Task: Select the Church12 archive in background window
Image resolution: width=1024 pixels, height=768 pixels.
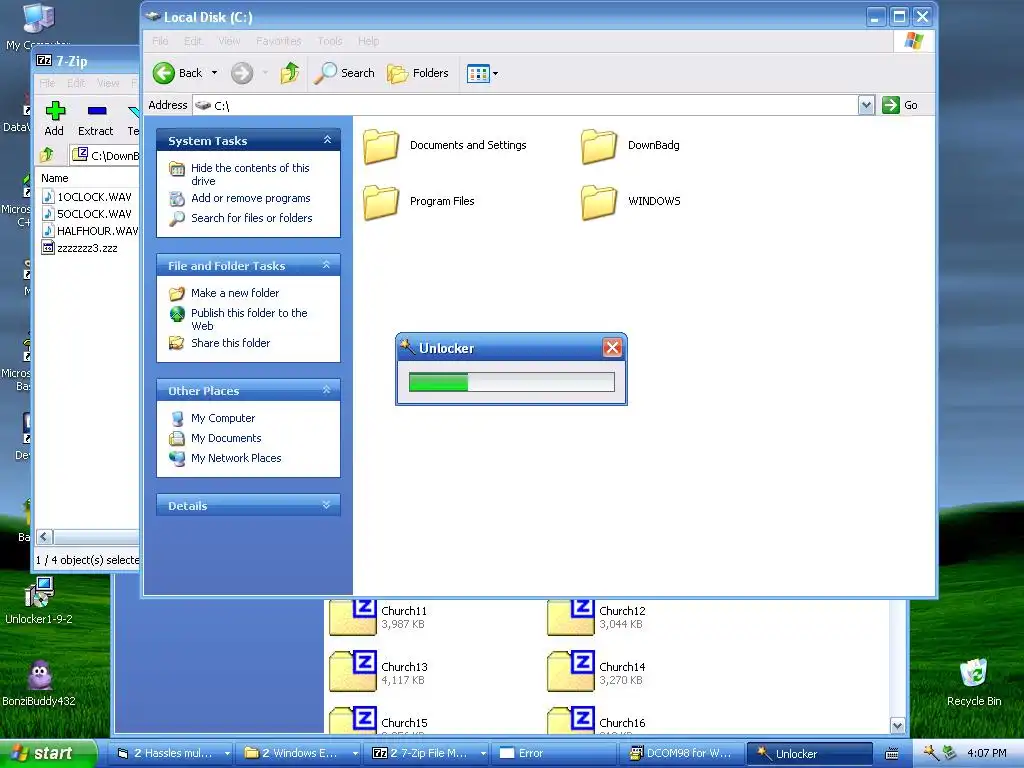Action: coord(597,616)
